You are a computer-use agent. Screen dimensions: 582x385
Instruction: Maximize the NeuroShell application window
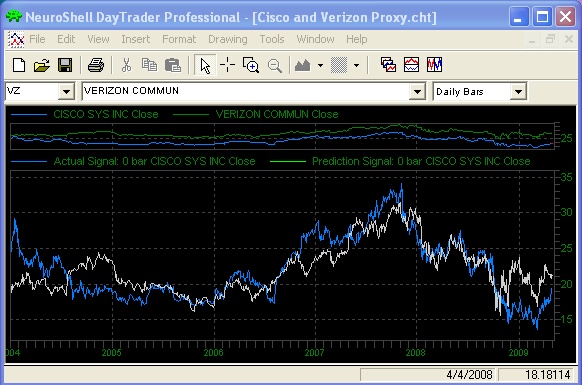click(542, 17)
